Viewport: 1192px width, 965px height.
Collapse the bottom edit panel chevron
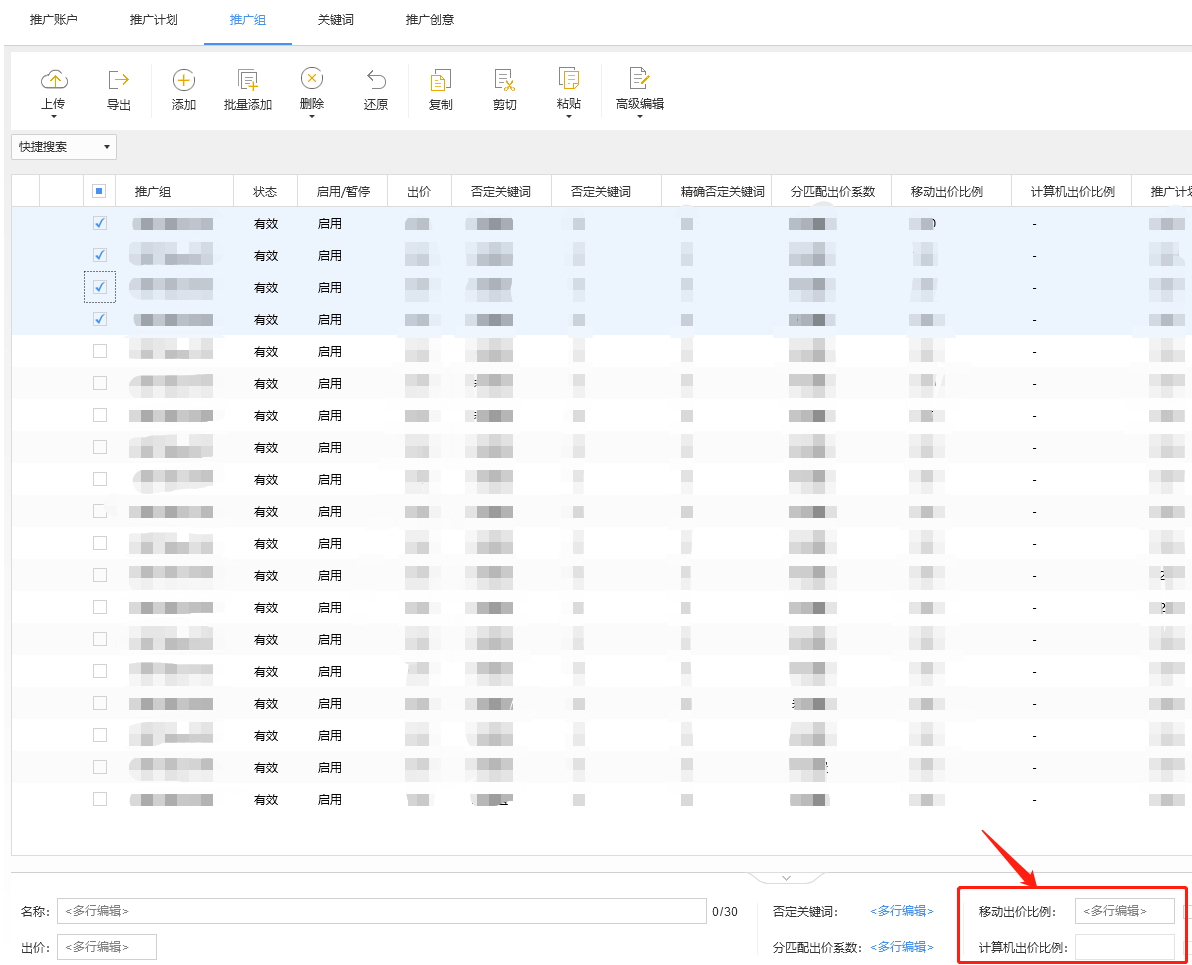point(786,878)
